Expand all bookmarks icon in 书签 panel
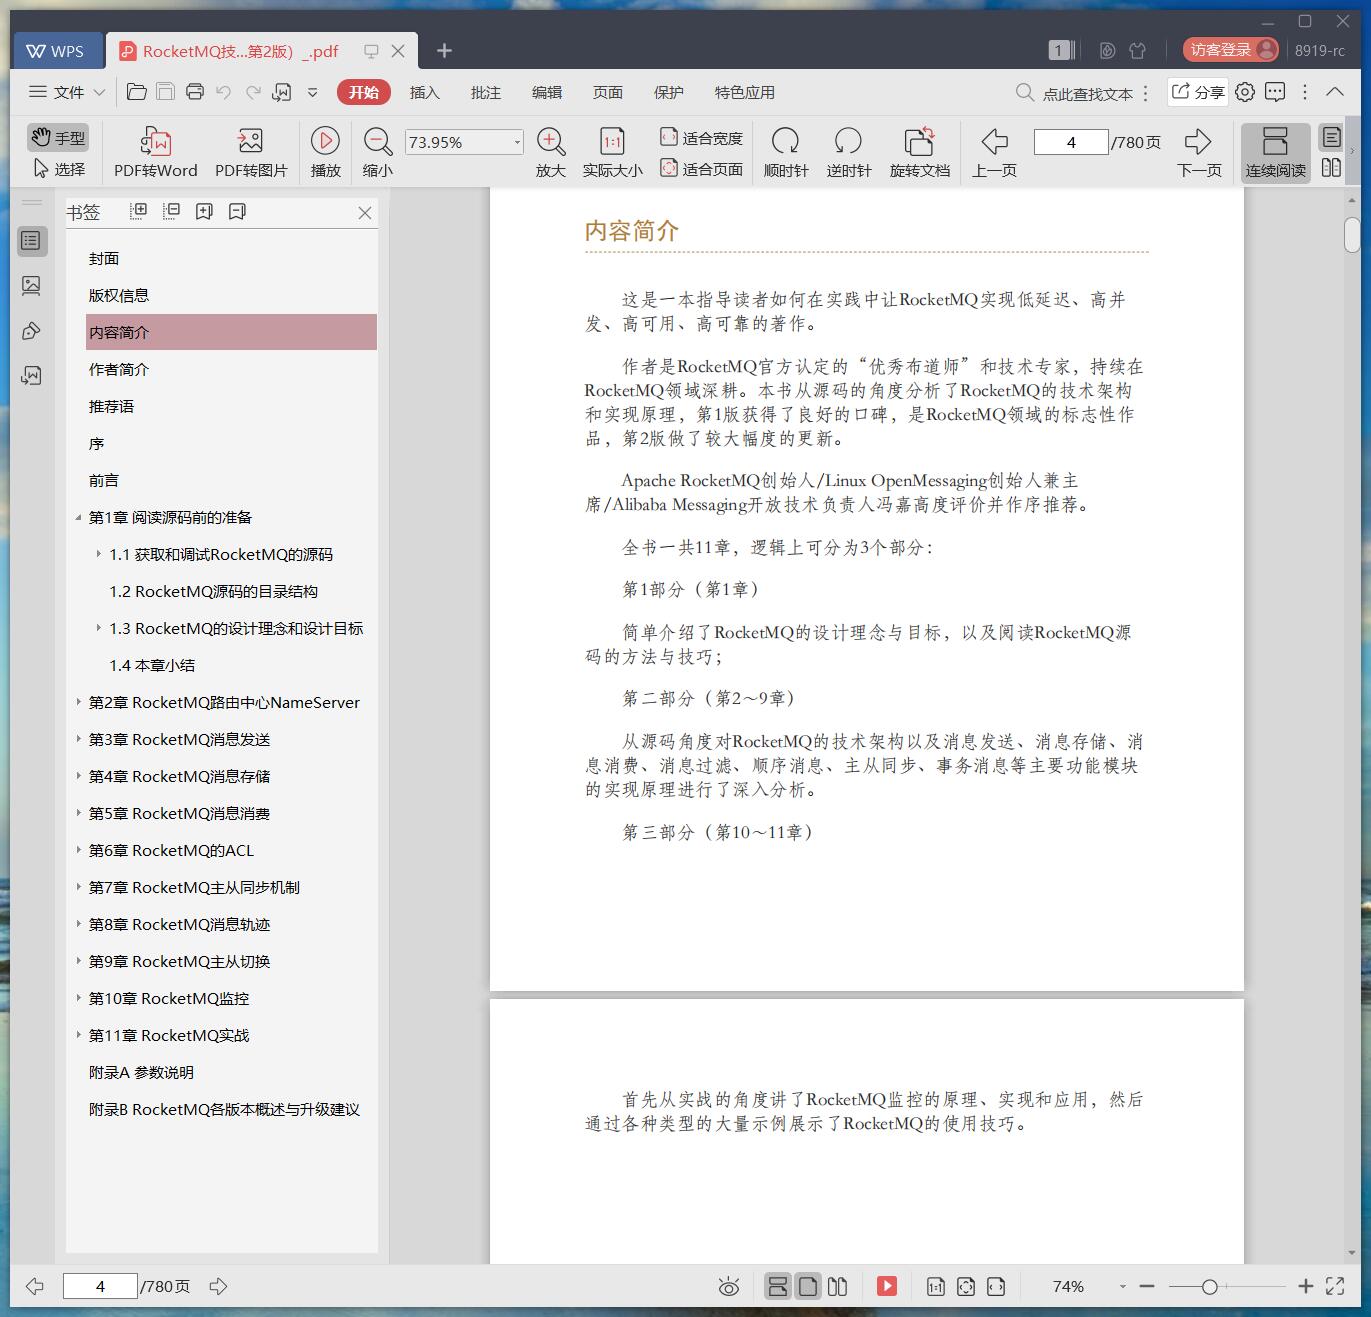Screen dimensions: 1371x1317 click(139, 211)
